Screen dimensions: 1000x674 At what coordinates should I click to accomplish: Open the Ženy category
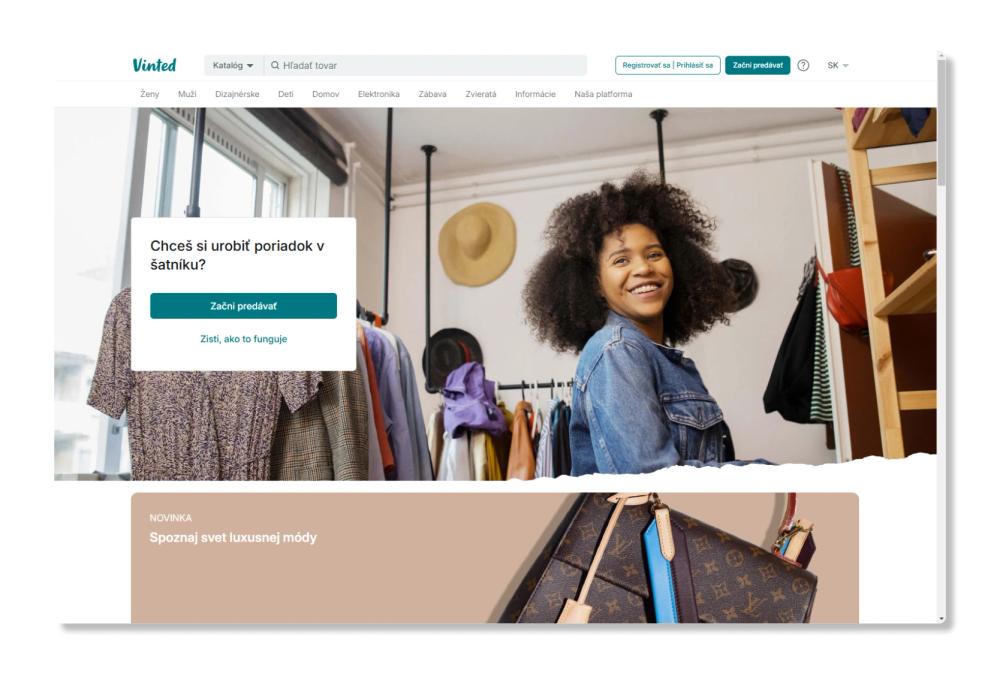click(x=149, y=94)
